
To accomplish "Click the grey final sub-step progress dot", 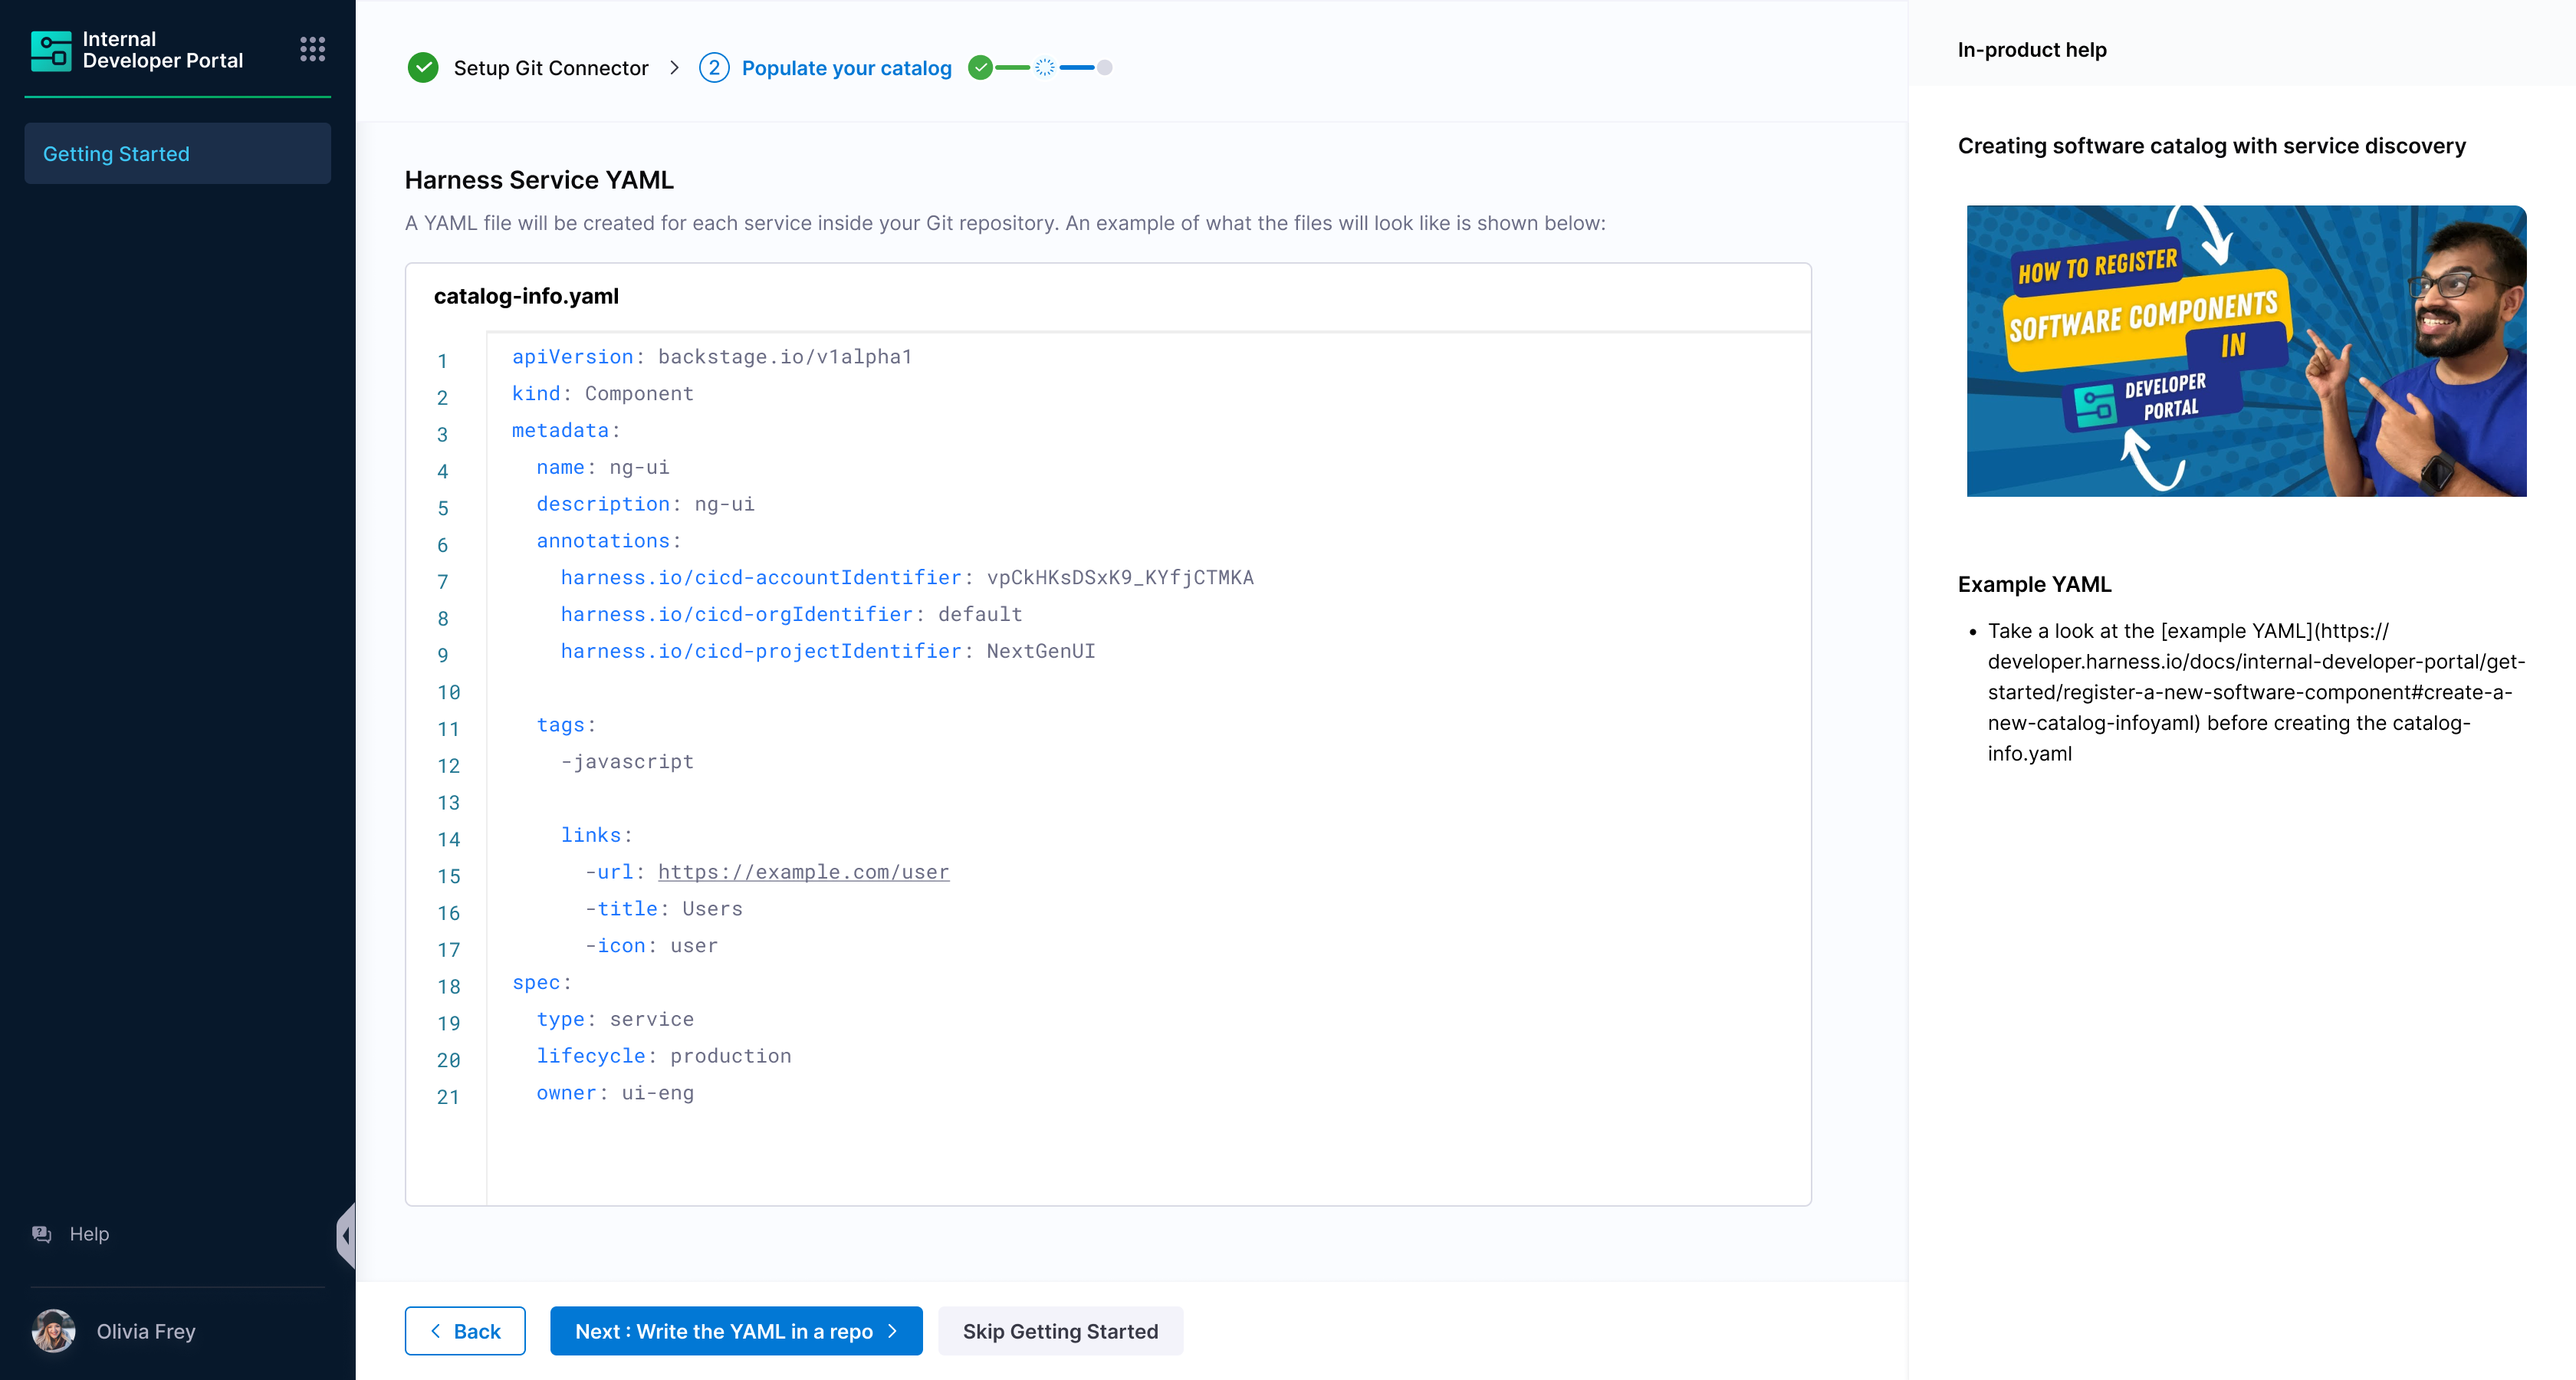I will pos(1104,68).
